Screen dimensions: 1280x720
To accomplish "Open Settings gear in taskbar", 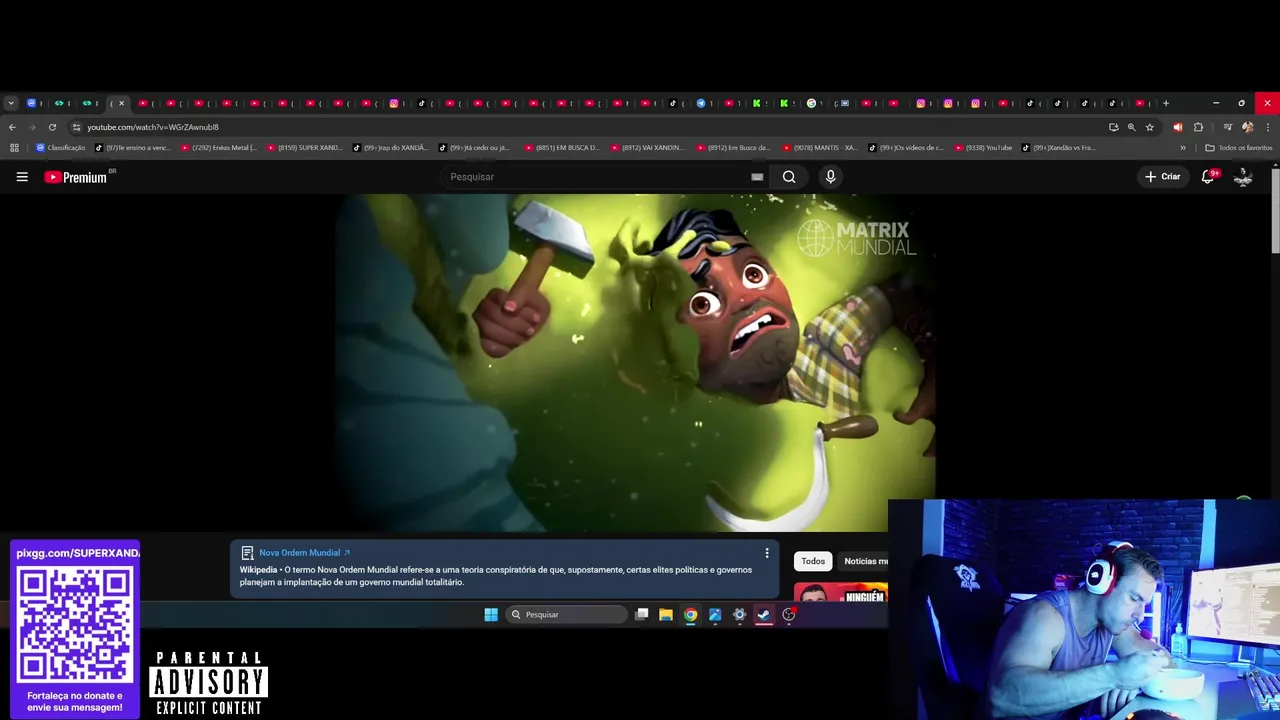I will pyautogui.click(x=740, y=615).
